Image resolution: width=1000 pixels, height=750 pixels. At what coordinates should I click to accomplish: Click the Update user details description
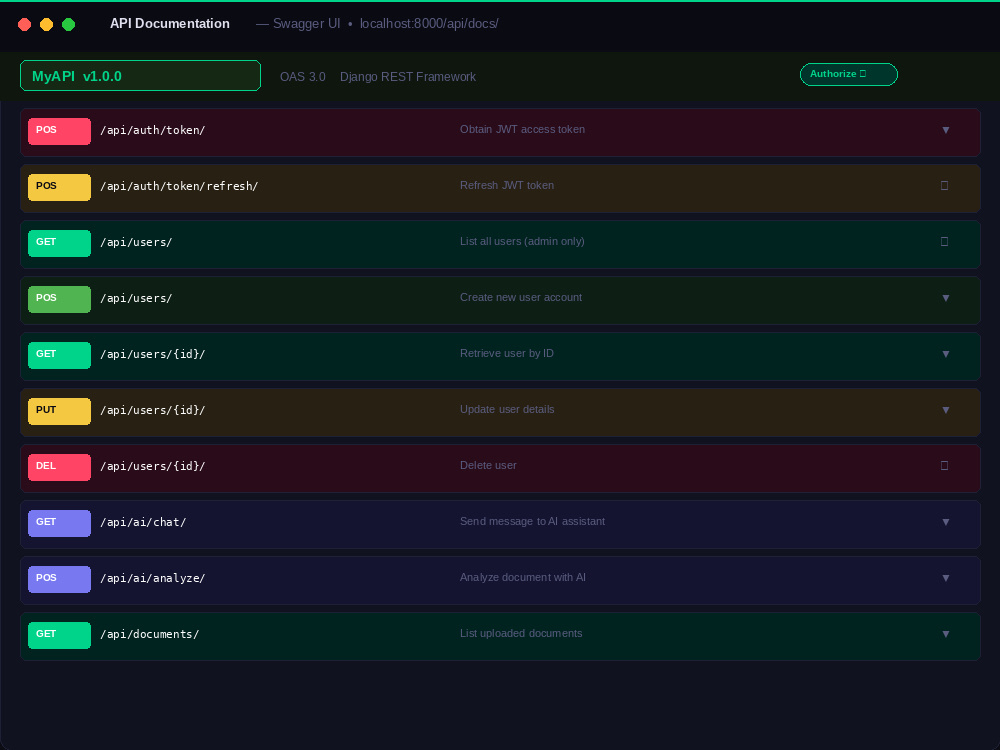click(507, 409)
